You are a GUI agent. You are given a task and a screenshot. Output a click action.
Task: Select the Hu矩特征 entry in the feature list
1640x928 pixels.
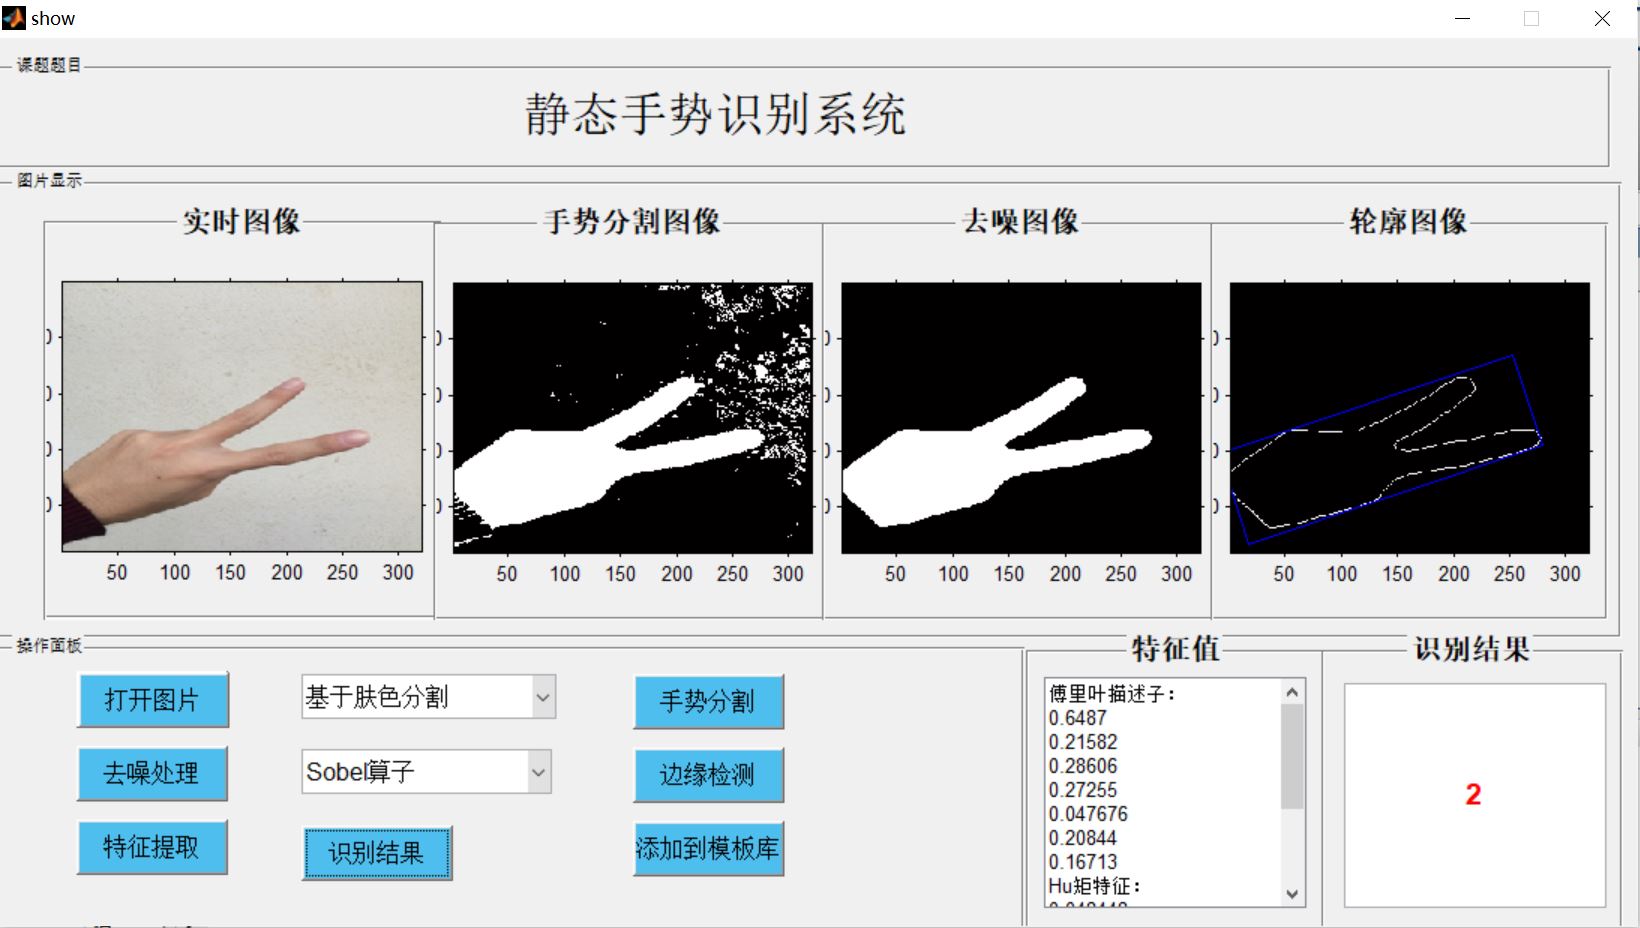[x=1093, y=886]
